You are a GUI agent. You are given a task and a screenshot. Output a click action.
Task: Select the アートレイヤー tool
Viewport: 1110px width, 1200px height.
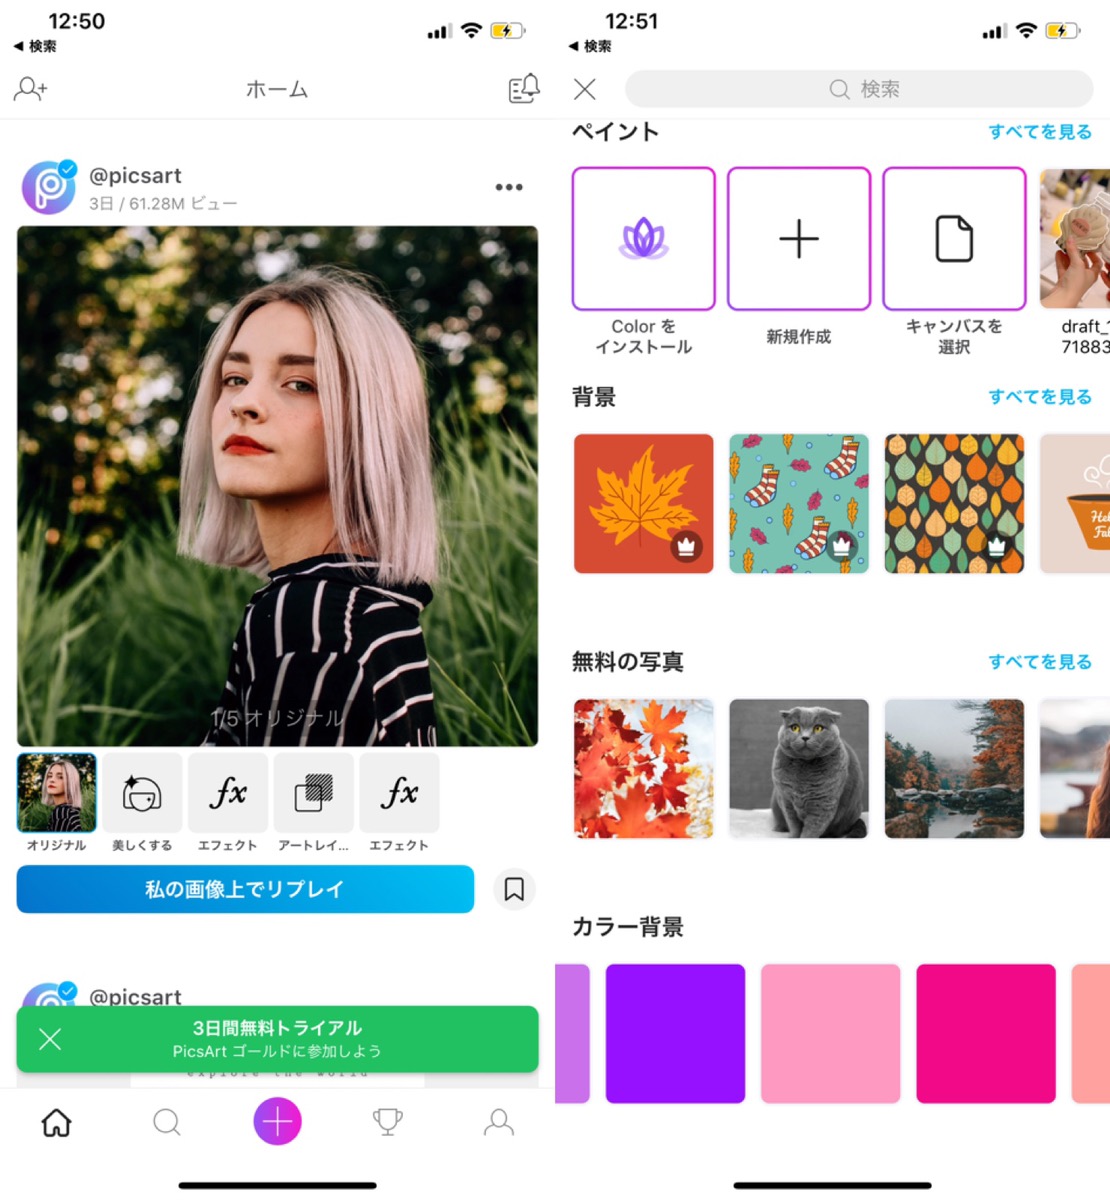coord(313,793)
